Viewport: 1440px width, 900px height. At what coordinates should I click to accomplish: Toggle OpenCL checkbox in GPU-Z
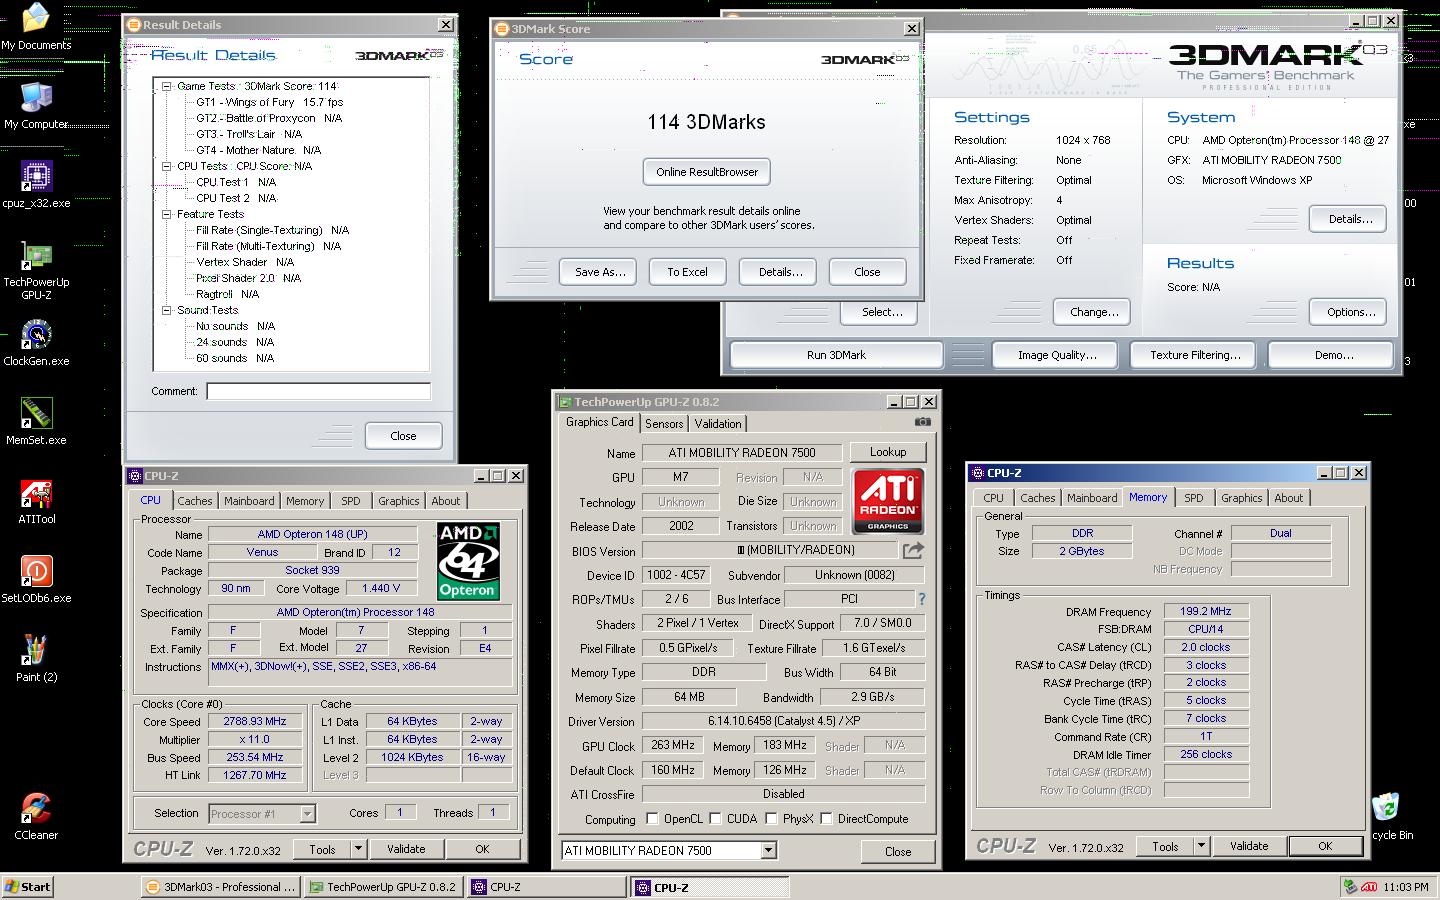652,818
